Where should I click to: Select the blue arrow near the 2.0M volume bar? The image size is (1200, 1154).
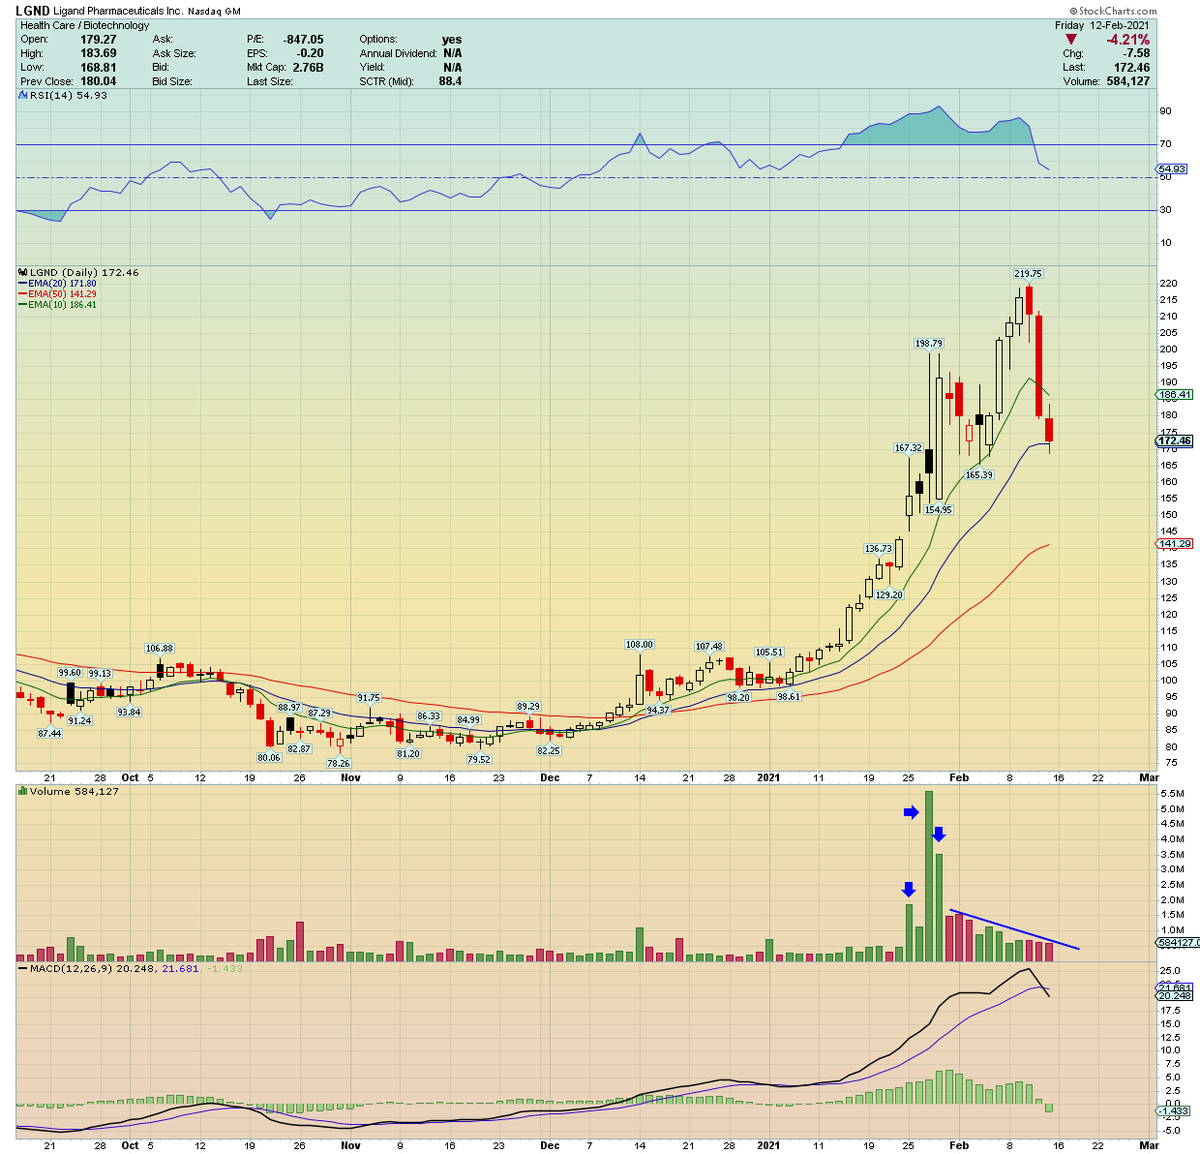909,888
